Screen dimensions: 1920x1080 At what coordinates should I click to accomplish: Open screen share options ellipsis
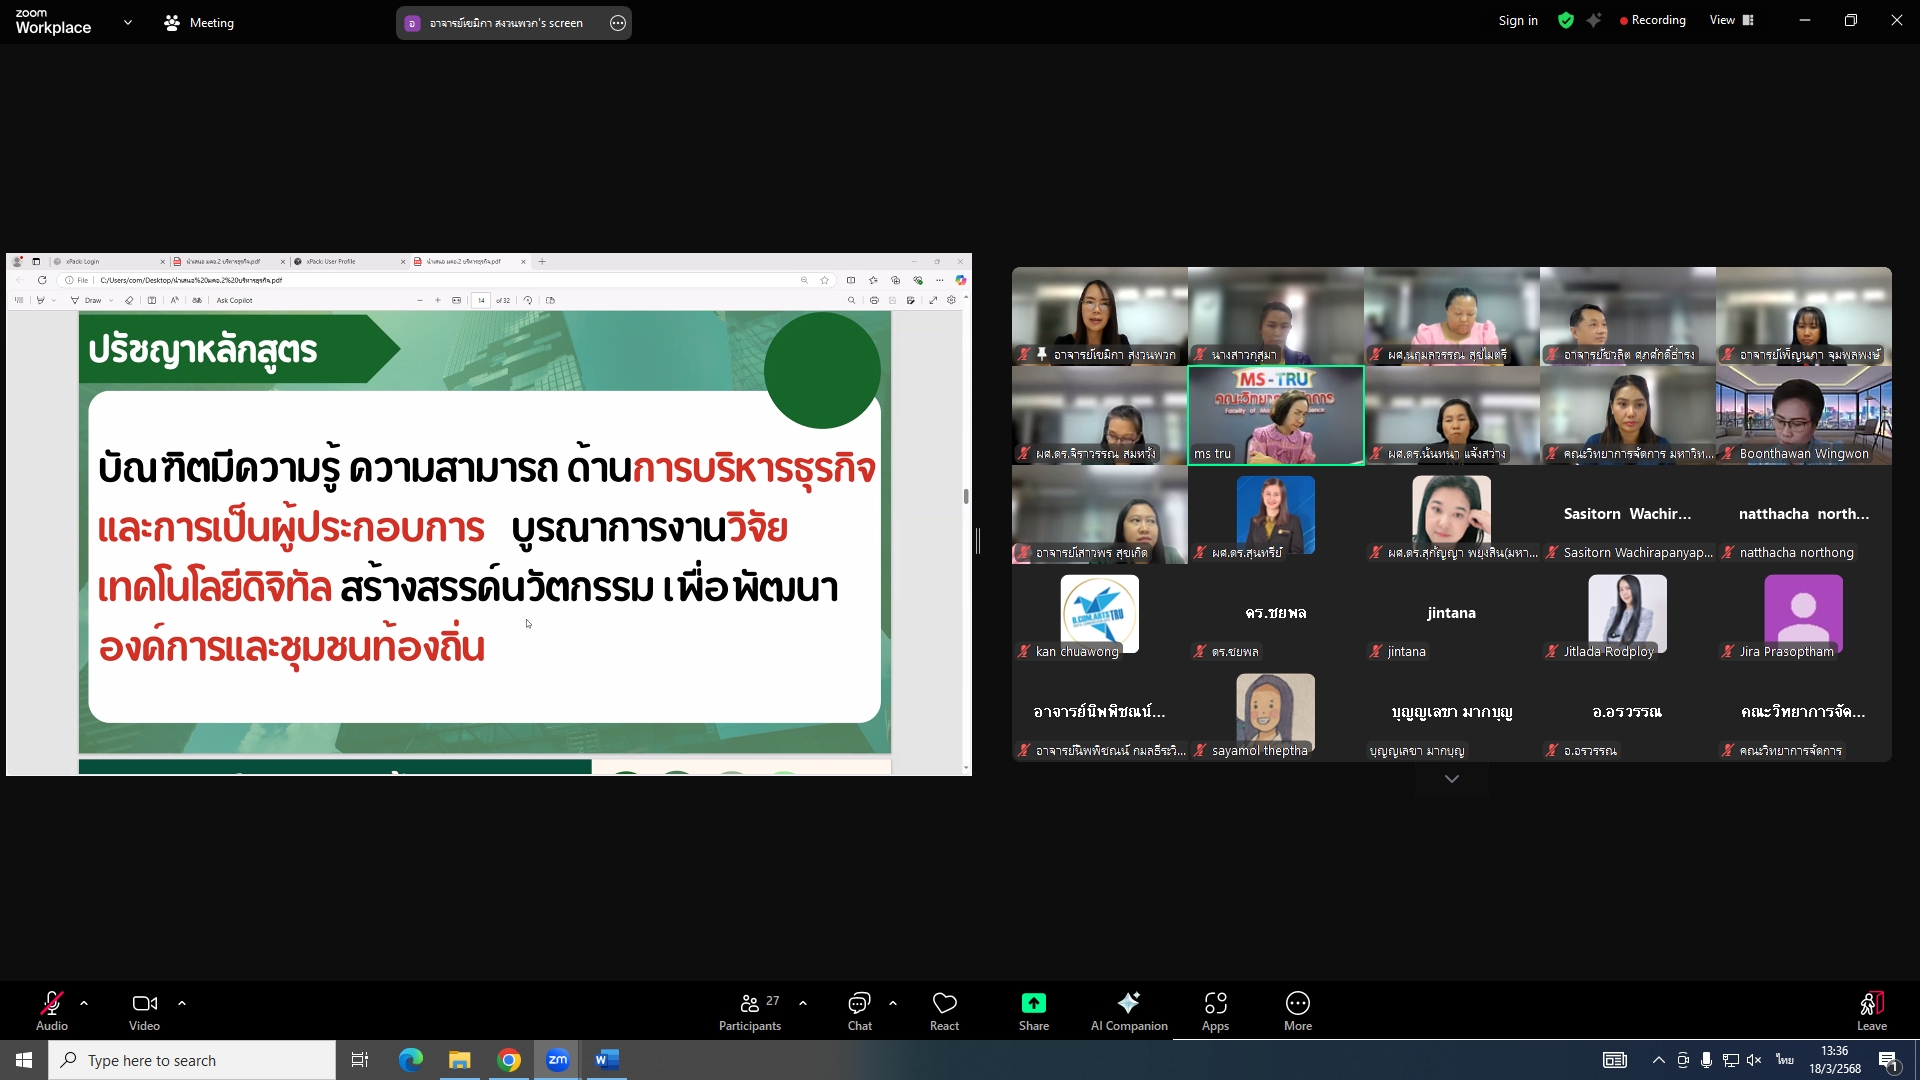pyautogui.click(x=618, y=23)
